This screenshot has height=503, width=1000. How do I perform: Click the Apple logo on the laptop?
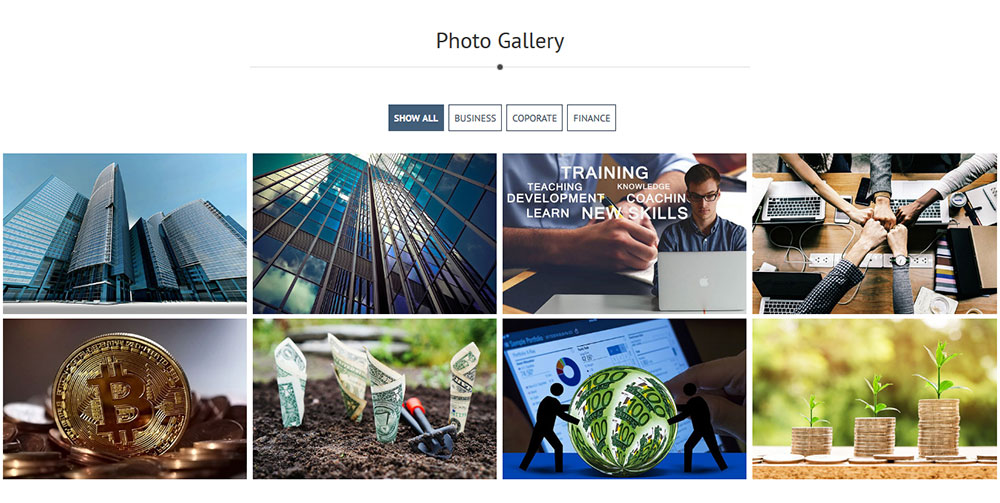(703, 281)
